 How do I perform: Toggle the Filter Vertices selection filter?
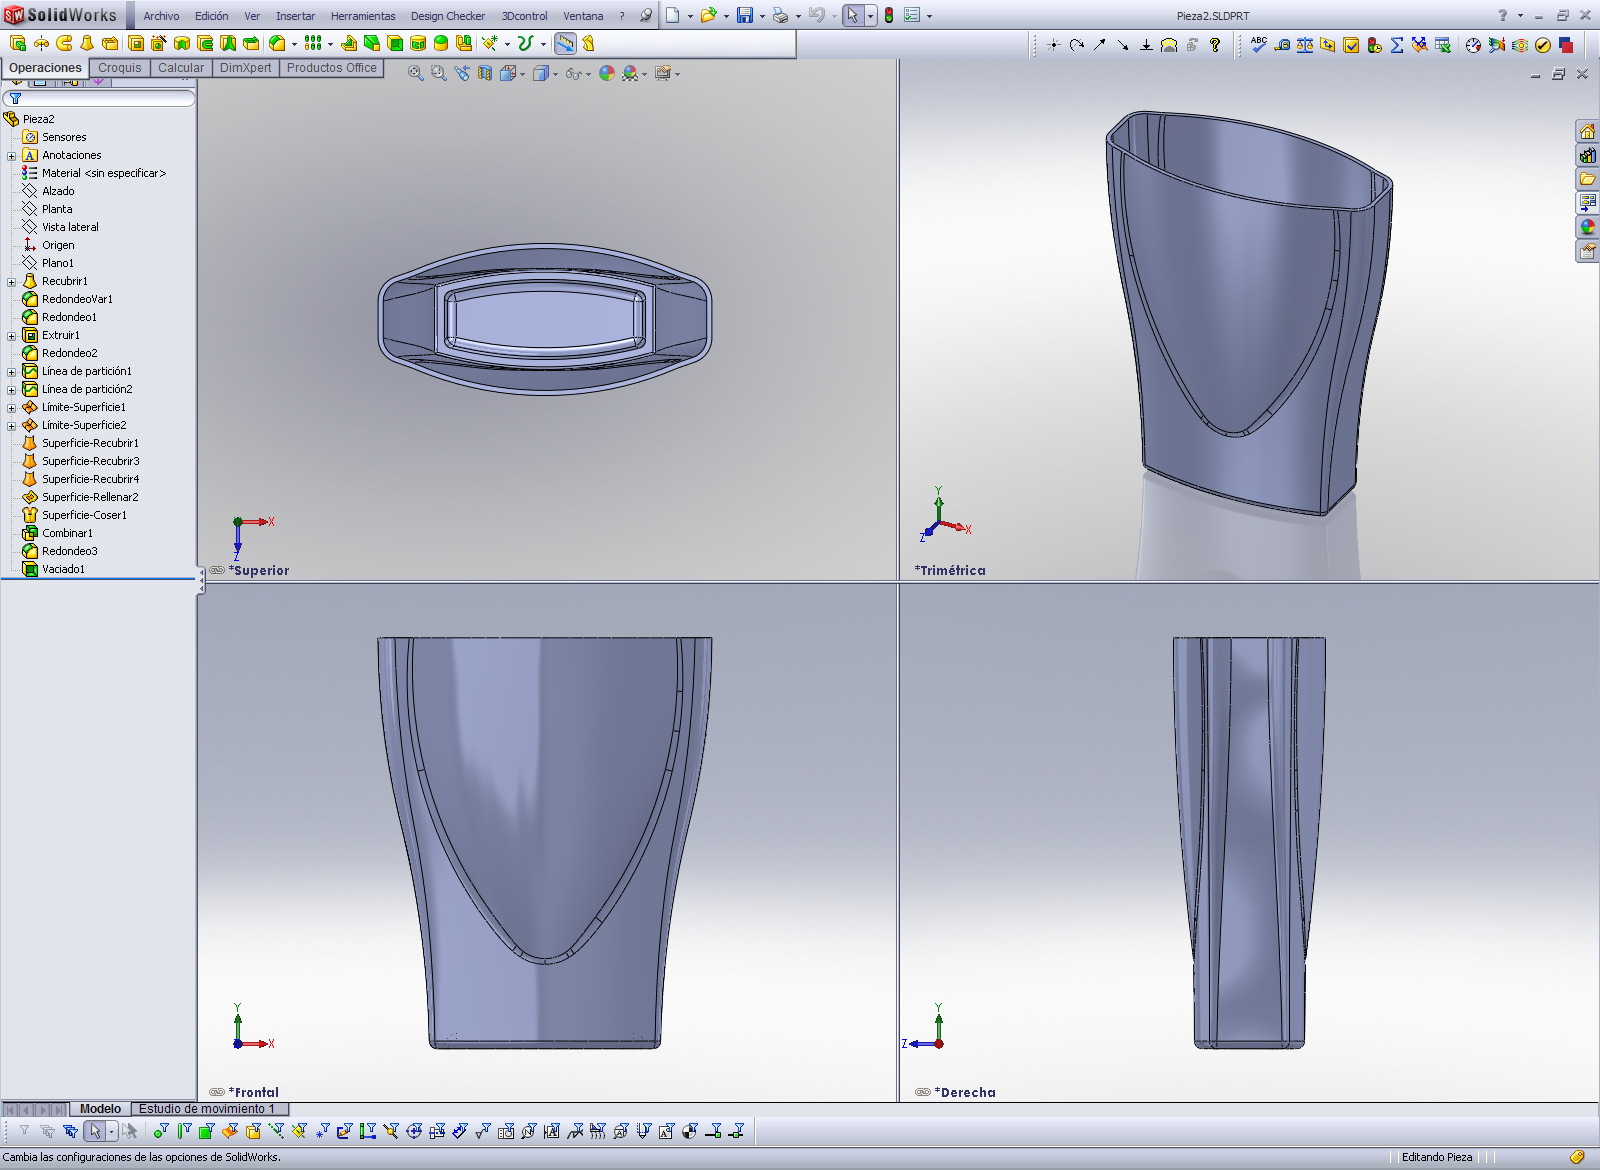[x=160, y=1131]
